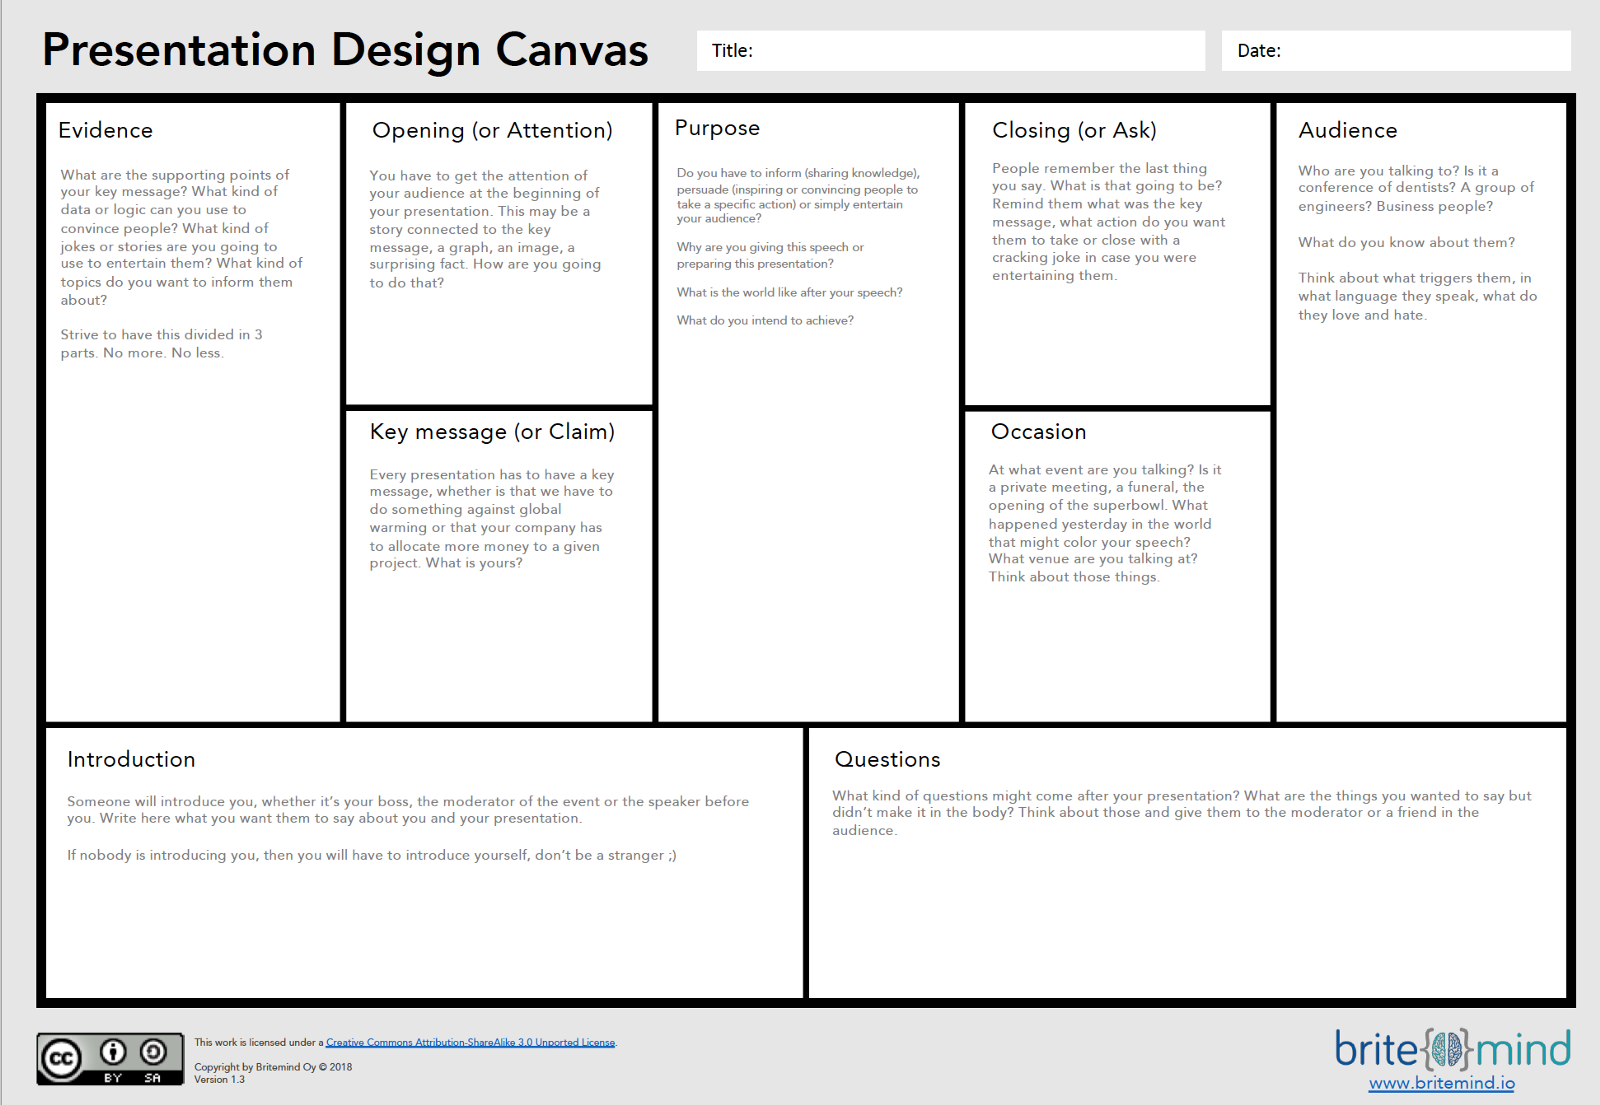Select the Presentation Design Canvas heading
Image resolution: width=1600 pixels, height=1105 pixels.
(345, 50)
